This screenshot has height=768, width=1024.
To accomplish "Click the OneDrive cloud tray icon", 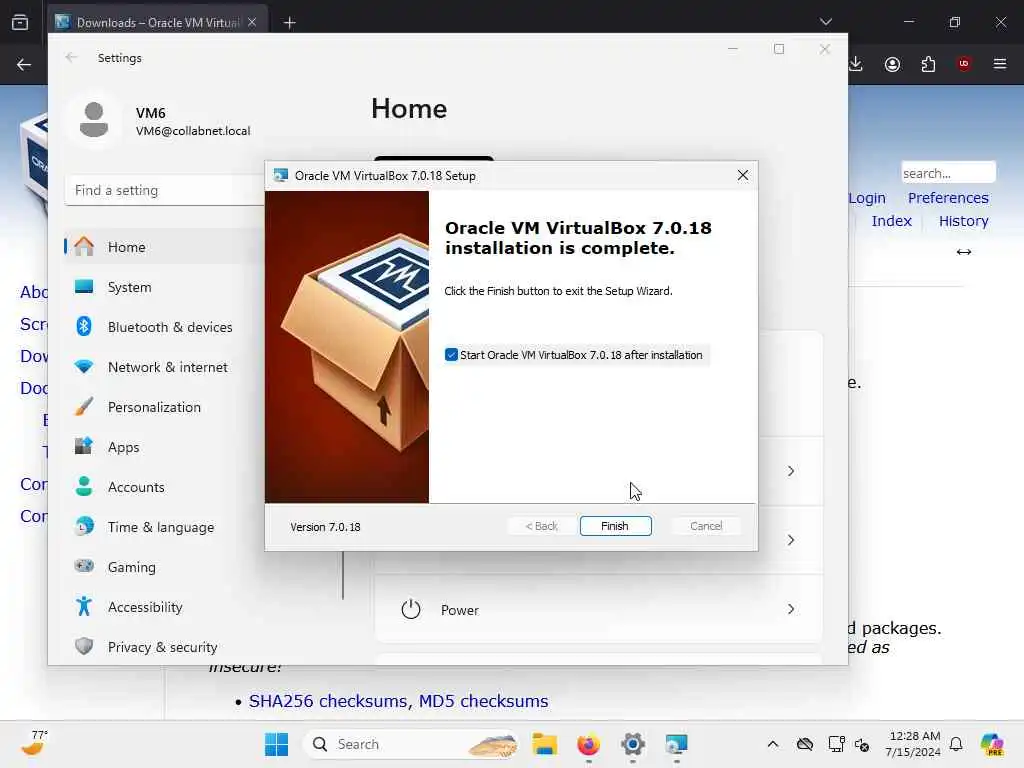I will point(805,744).
